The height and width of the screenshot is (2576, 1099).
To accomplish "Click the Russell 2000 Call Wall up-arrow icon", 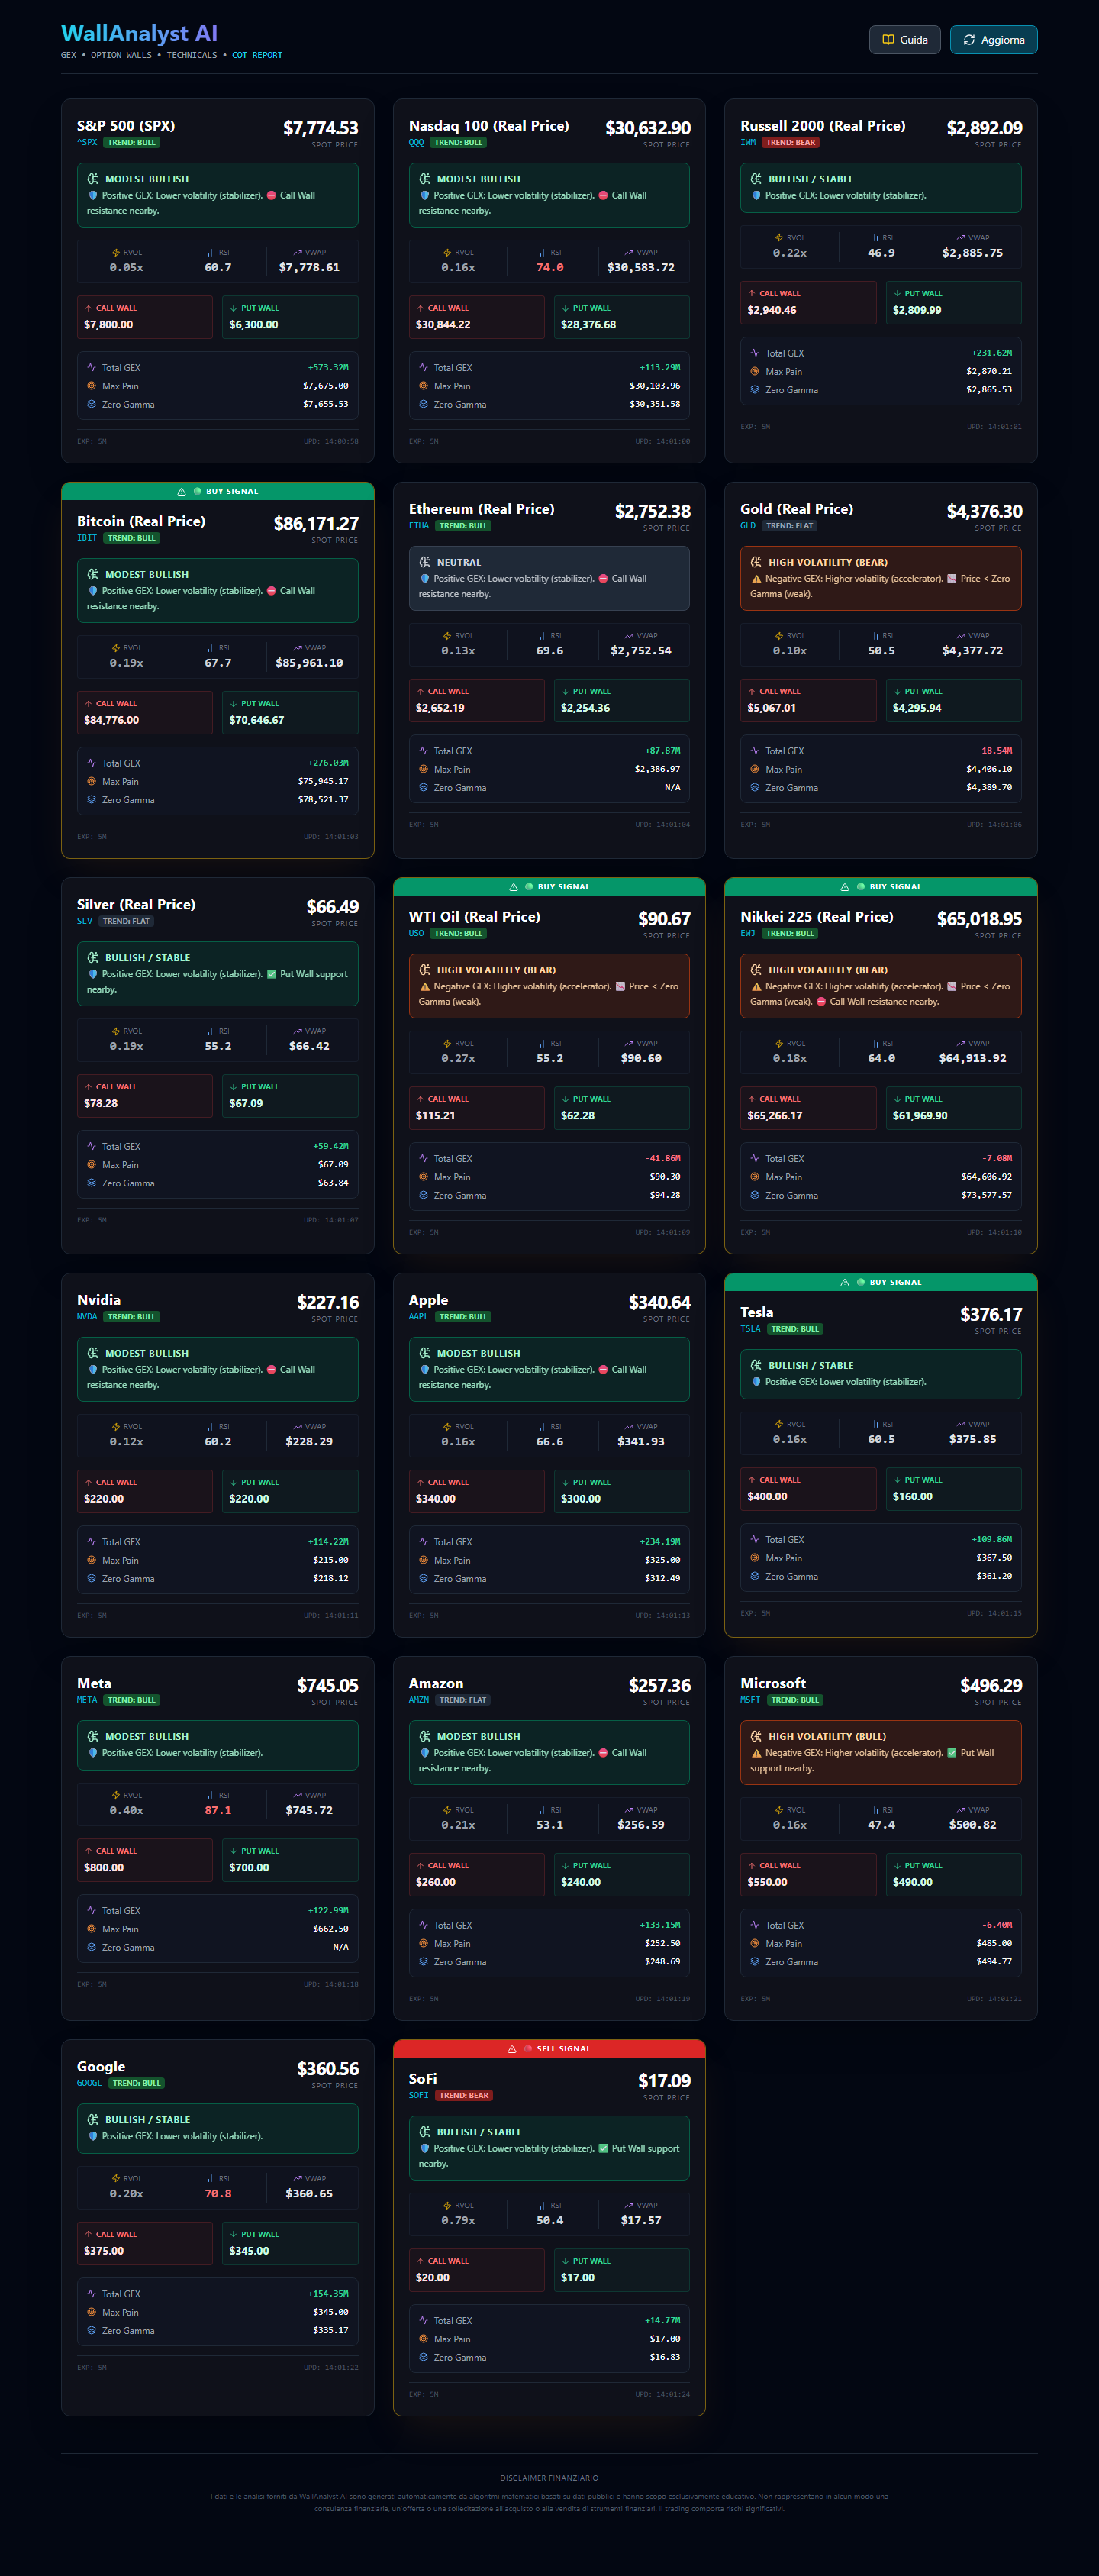I will (752, 294).
